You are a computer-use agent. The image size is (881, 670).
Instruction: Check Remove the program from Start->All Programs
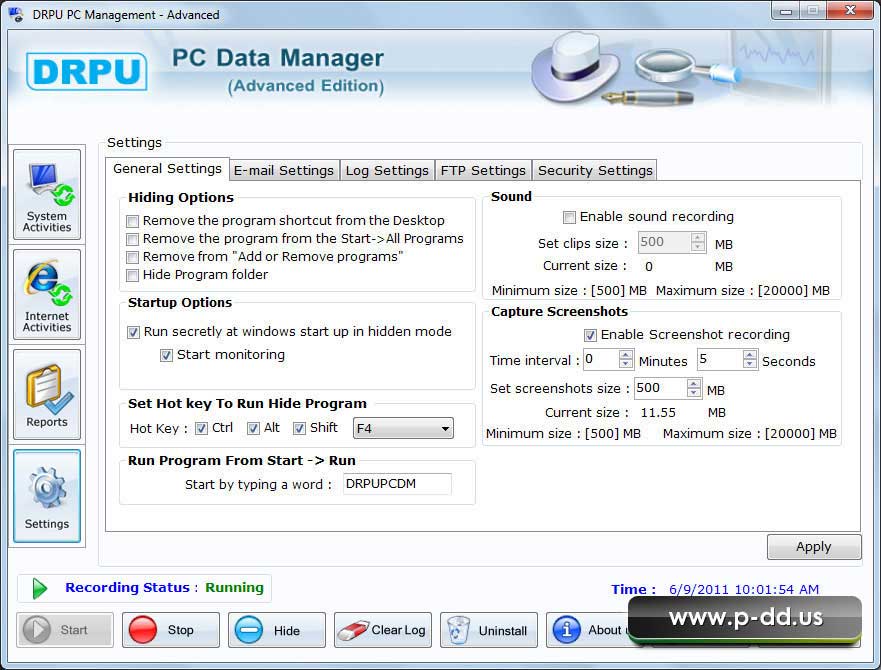coord(133,239)
